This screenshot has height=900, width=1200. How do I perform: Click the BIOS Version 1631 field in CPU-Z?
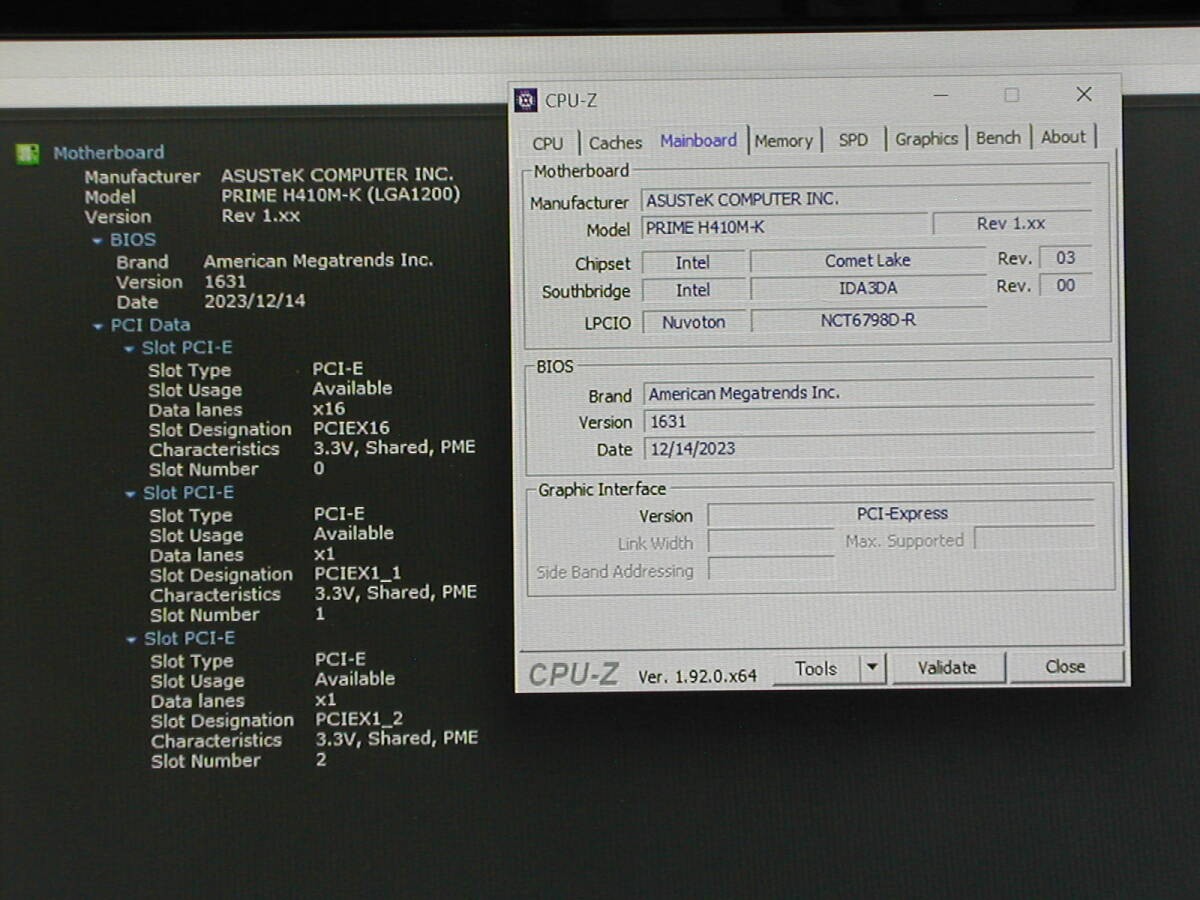tap(868, 422)
